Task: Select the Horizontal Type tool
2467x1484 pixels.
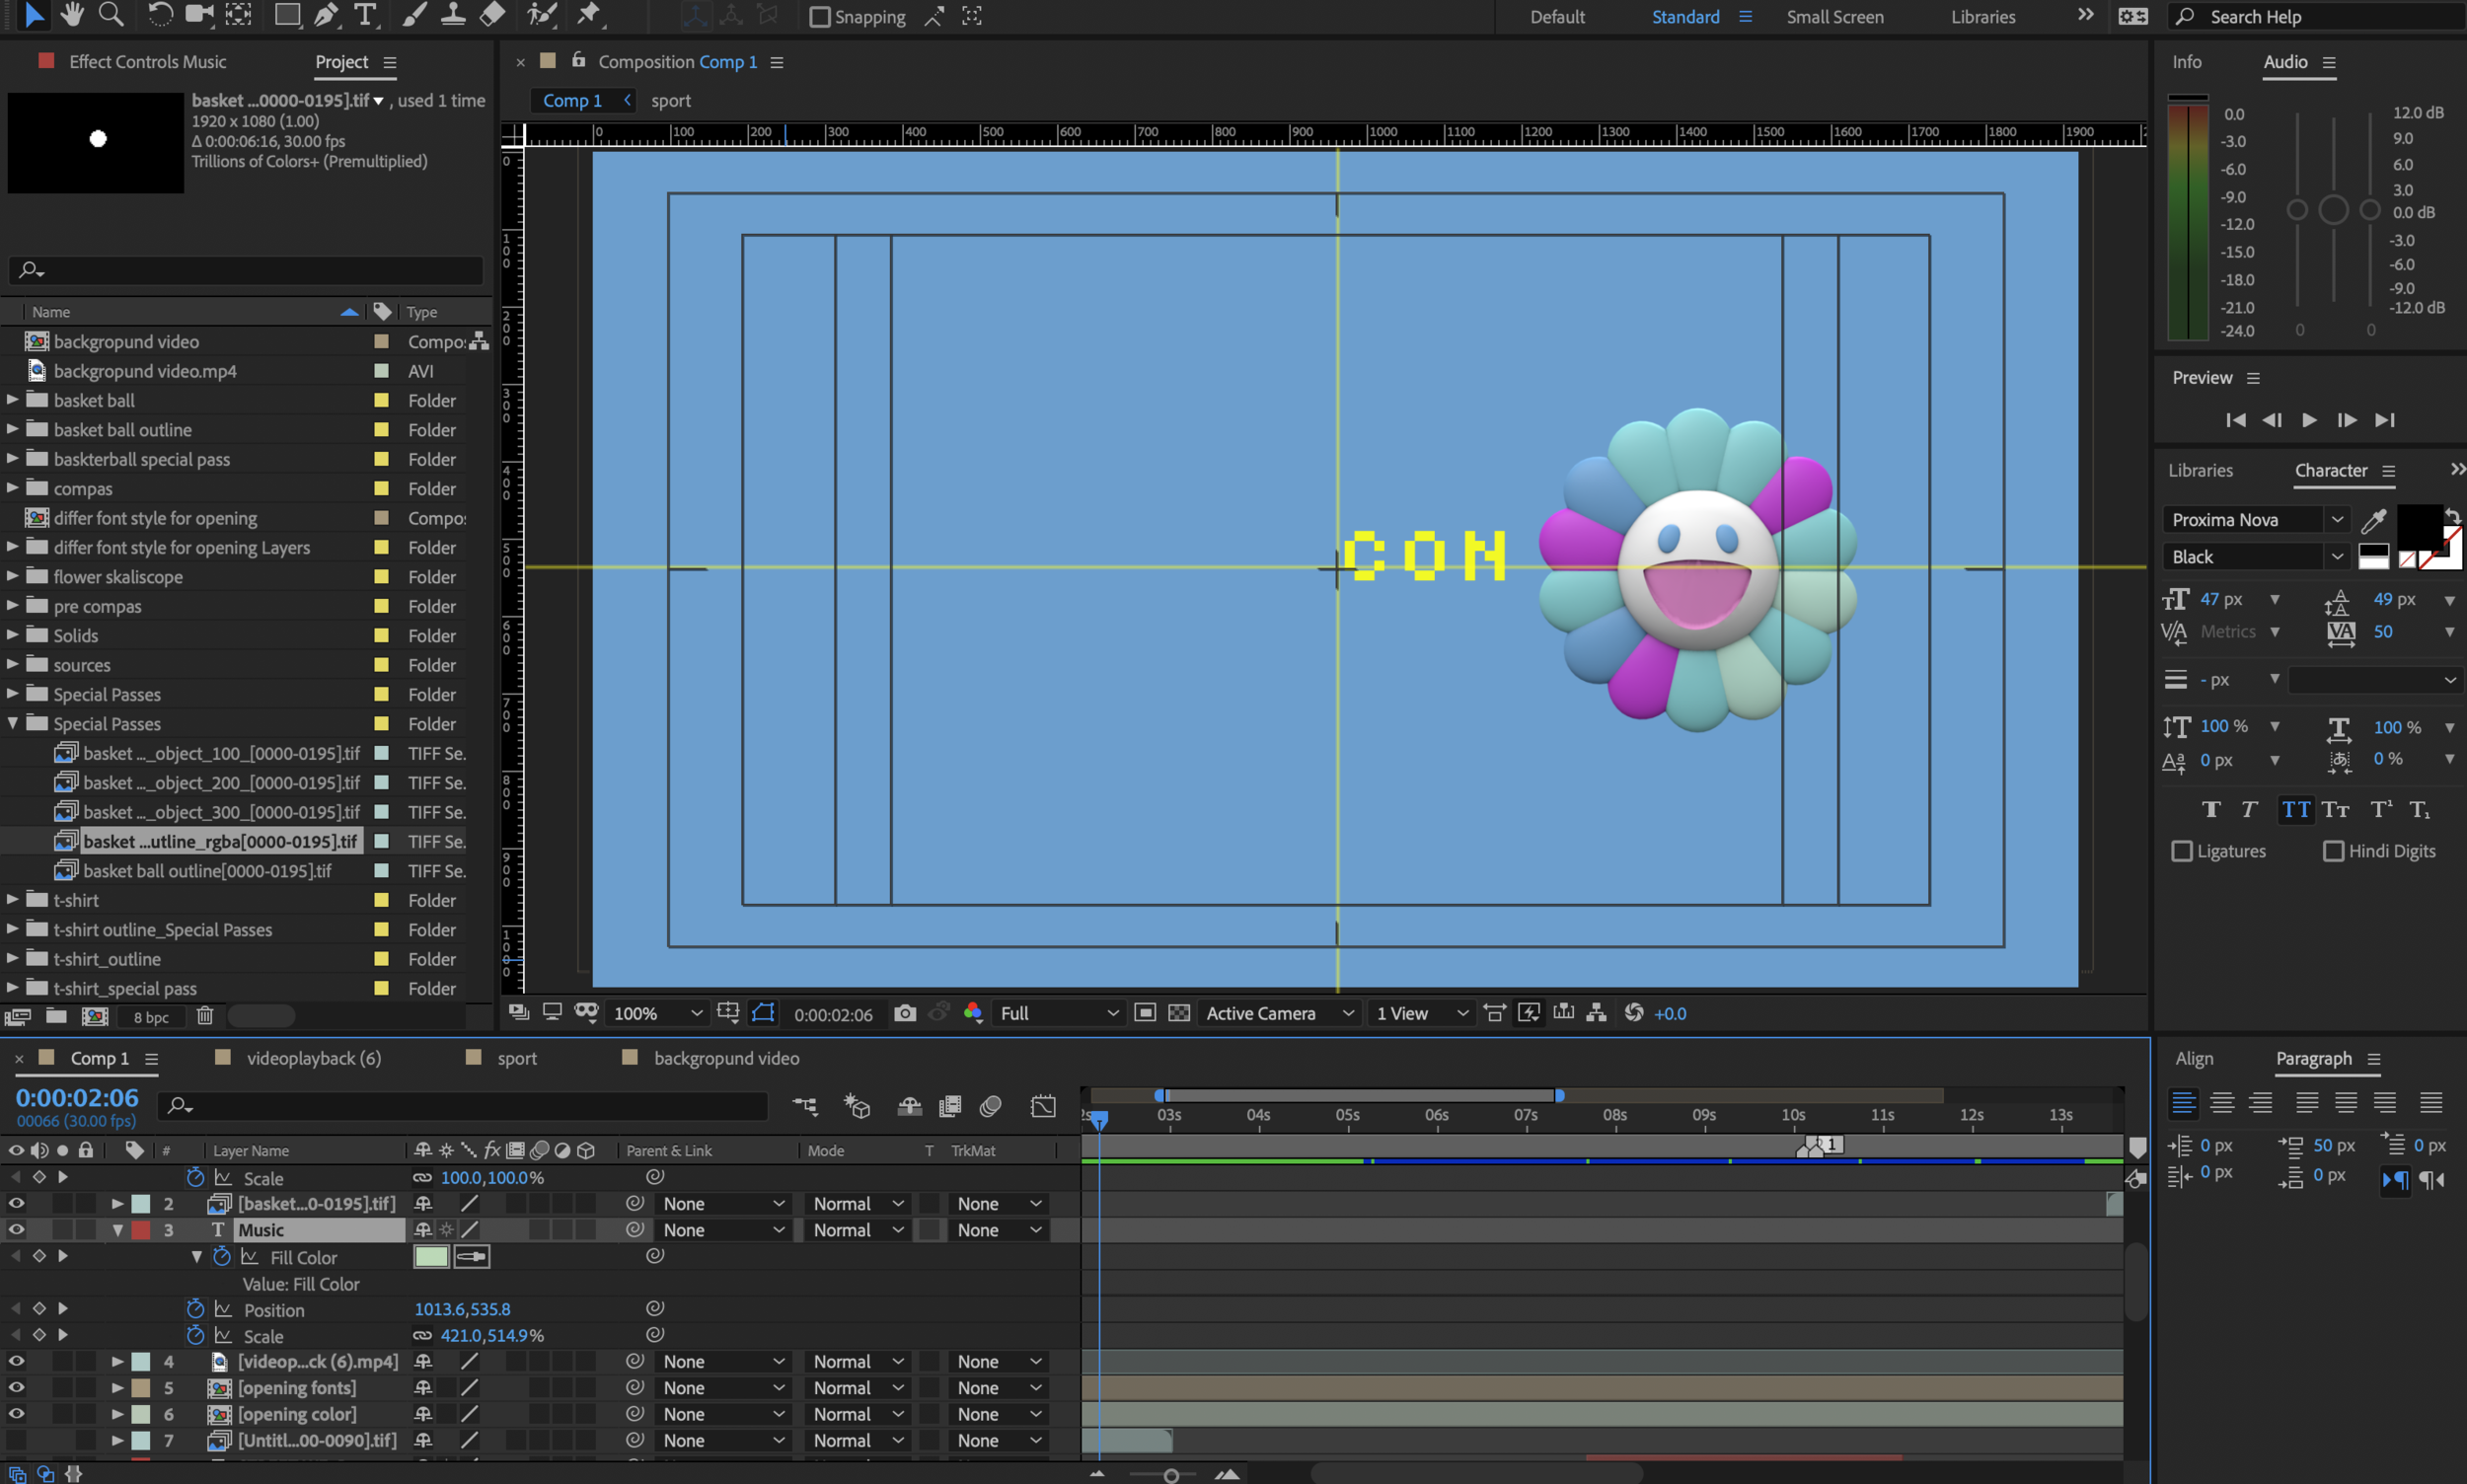Action: pyautogui.click(x=366, y=15)
